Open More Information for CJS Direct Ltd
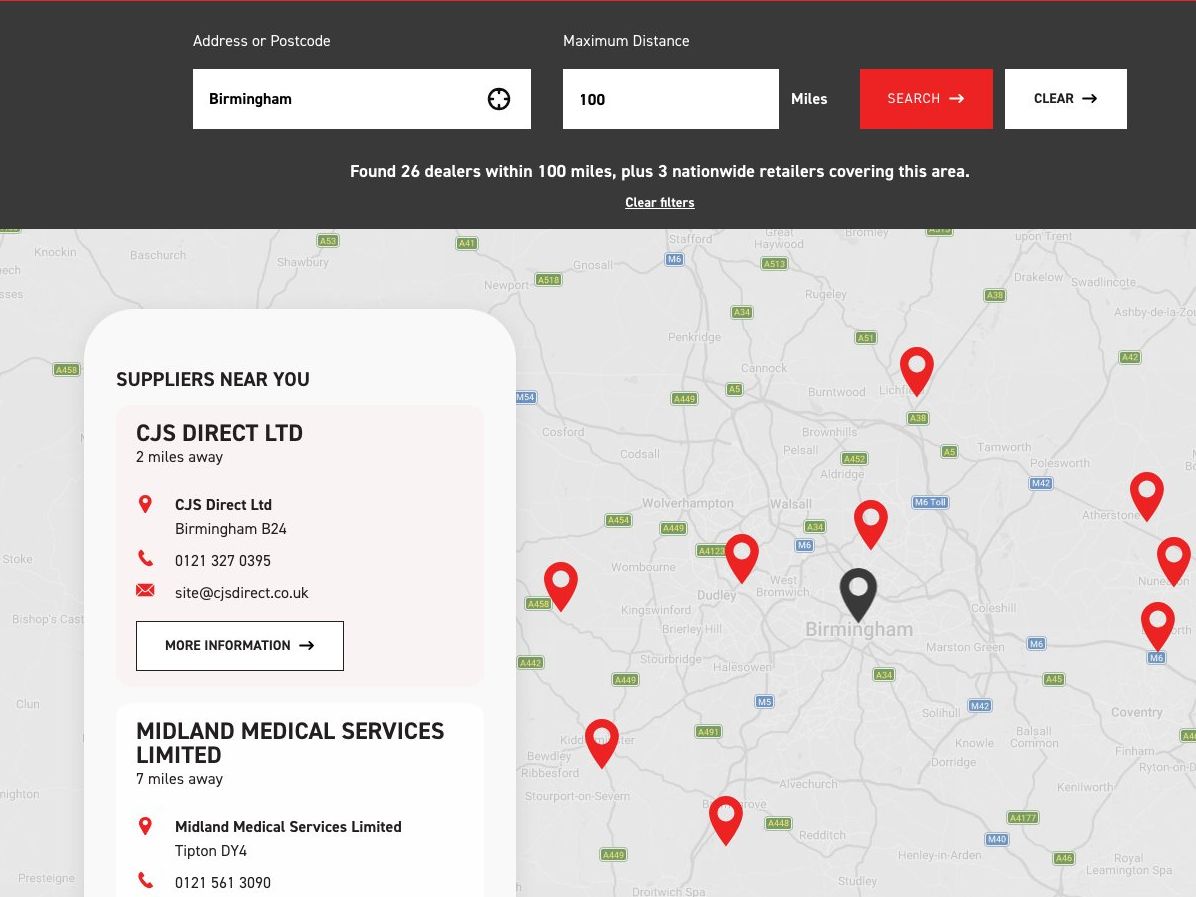The width and height of the screenshot is (1196, 897). coord(240,646)
